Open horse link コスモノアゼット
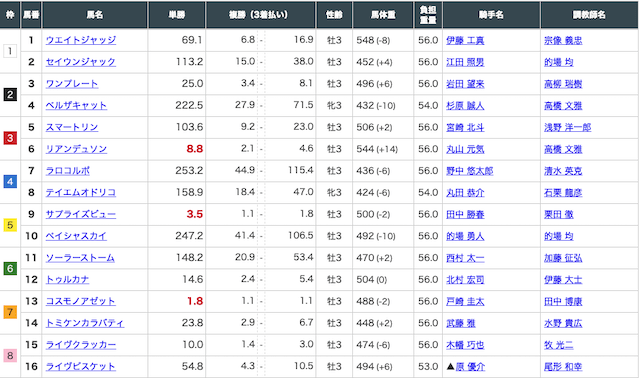The image size is (640, 378). [80, 301]
